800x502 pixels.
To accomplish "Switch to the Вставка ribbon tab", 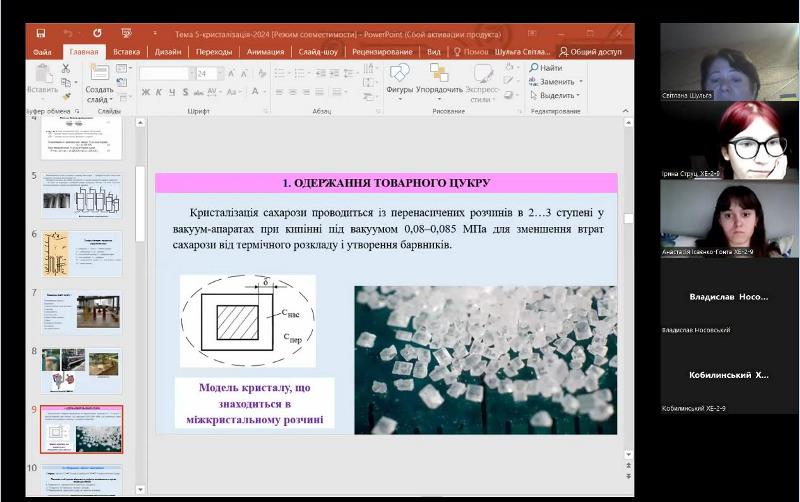I will 126,51.
